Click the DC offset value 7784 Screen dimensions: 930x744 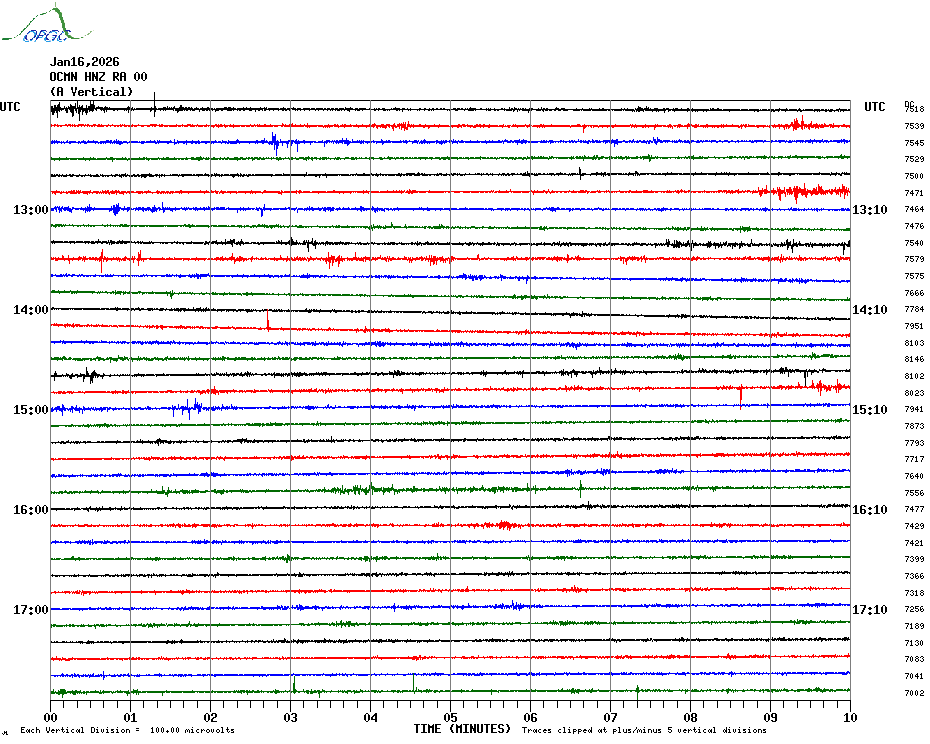(914, 309)
